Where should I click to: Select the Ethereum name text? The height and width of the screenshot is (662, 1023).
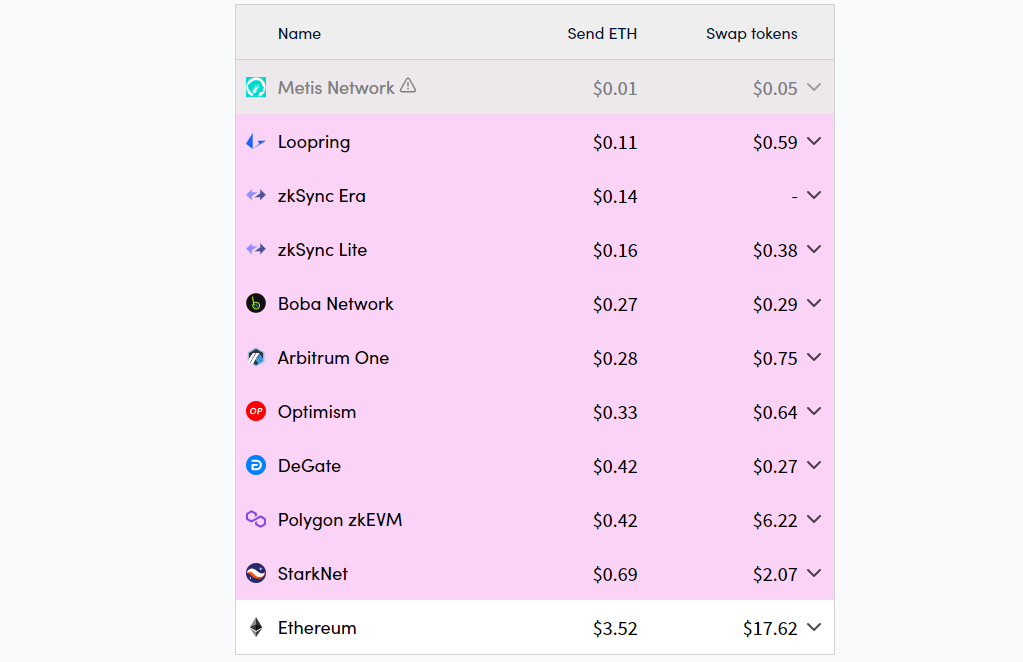317,628
